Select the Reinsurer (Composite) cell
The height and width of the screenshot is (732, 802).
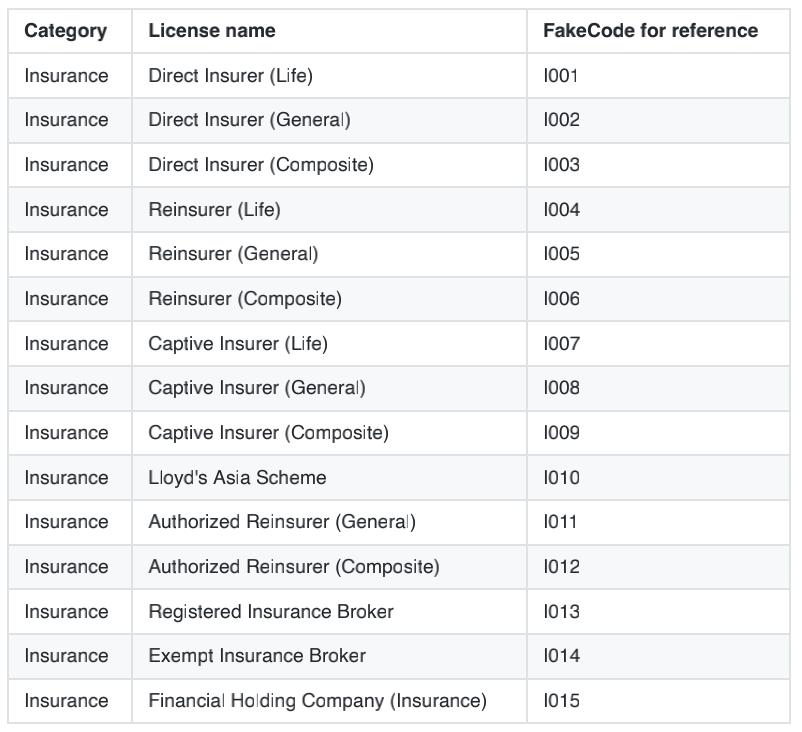click(245, 299)
